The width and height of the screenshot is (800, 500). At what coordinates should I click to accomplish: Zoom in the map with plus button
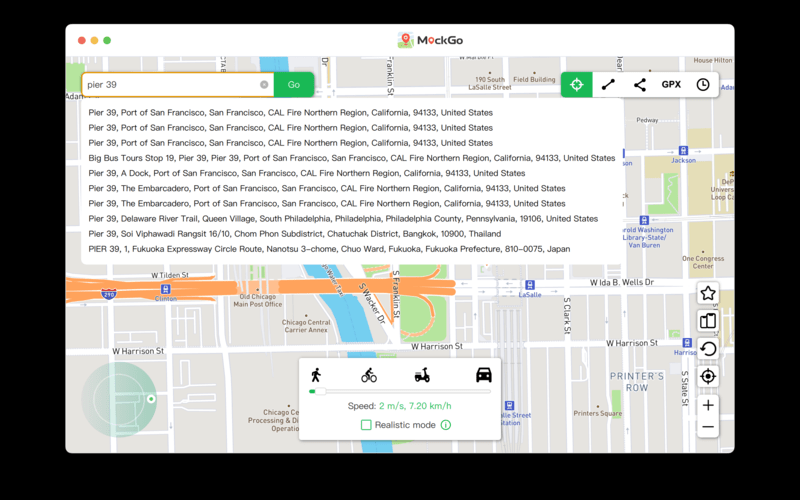[x=708, y=406]
